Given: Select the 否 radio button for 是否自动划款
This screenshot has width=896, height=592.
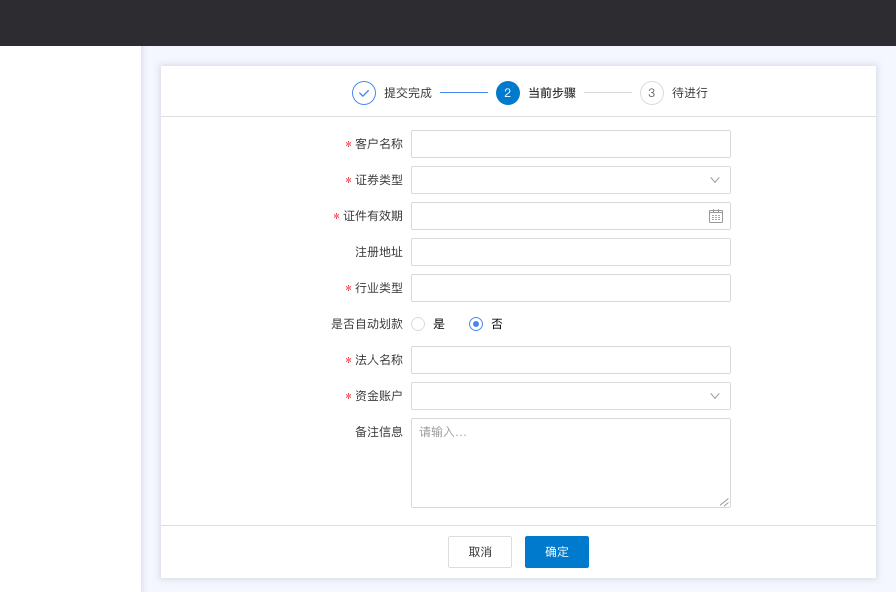Looking at the screenshot, I should click(476, 324).
